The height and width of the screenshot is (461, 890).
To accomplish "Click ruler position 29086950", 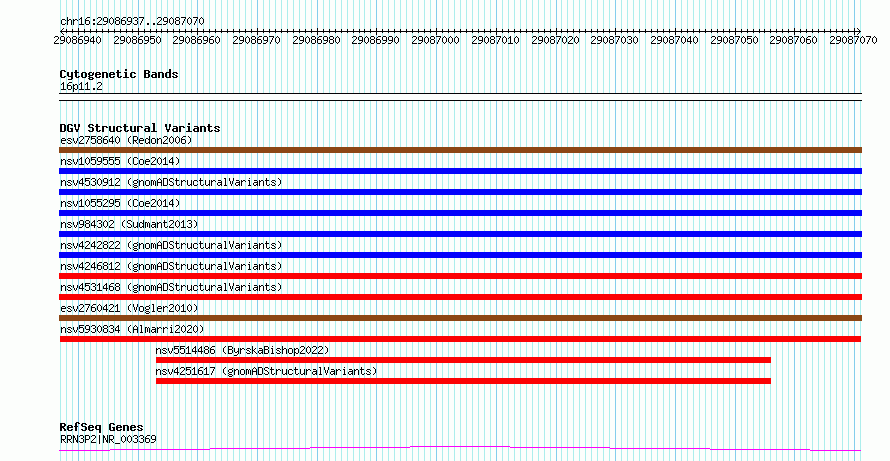I will [137, 40].
